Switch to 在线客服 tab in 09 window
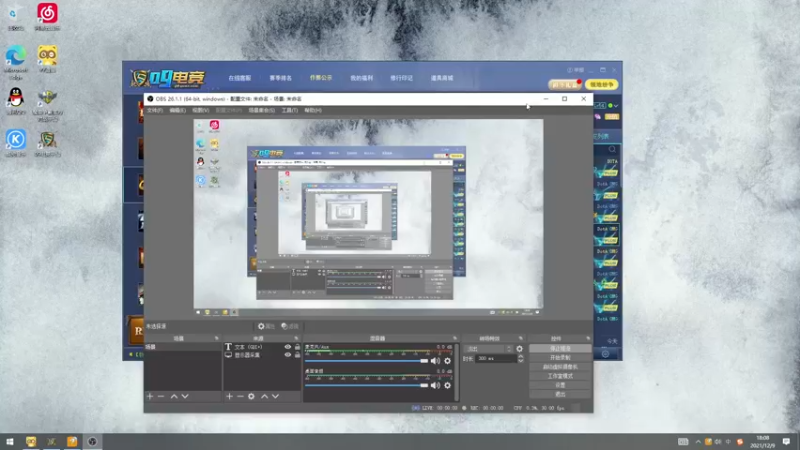 pos(240,78)
